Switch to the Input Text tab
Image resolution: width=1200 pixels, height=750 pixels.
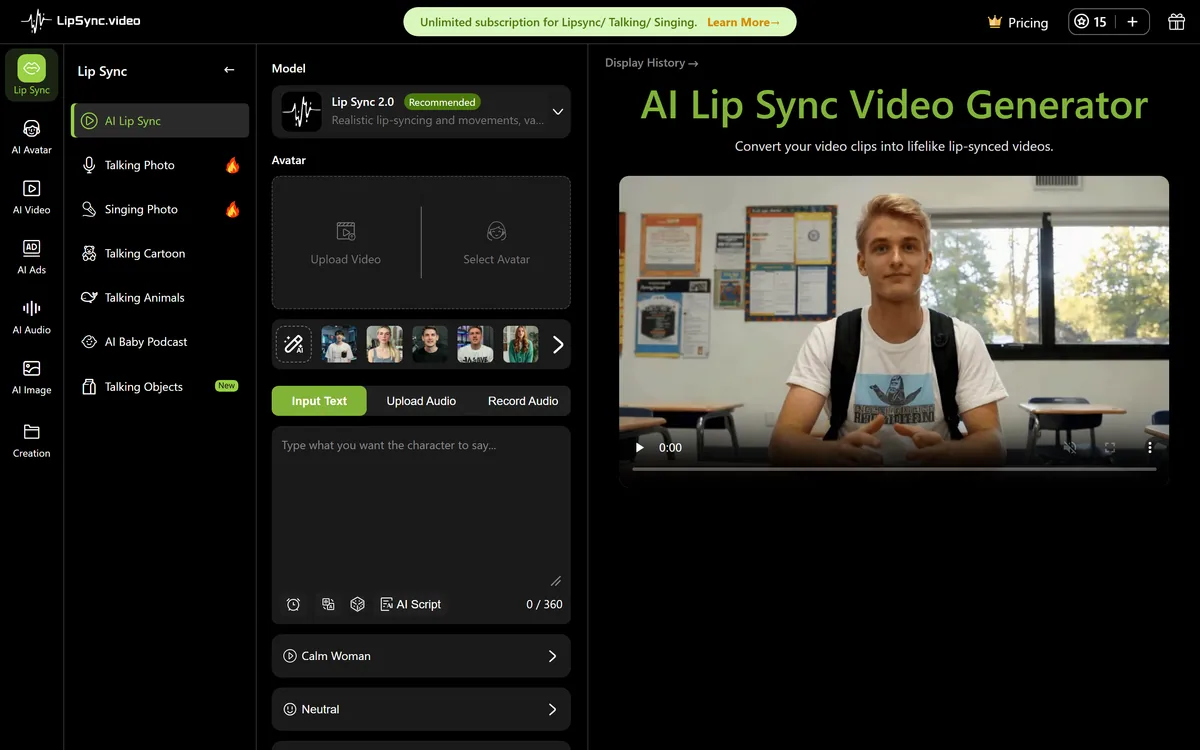pyautogui.click(x=319, y=401)
